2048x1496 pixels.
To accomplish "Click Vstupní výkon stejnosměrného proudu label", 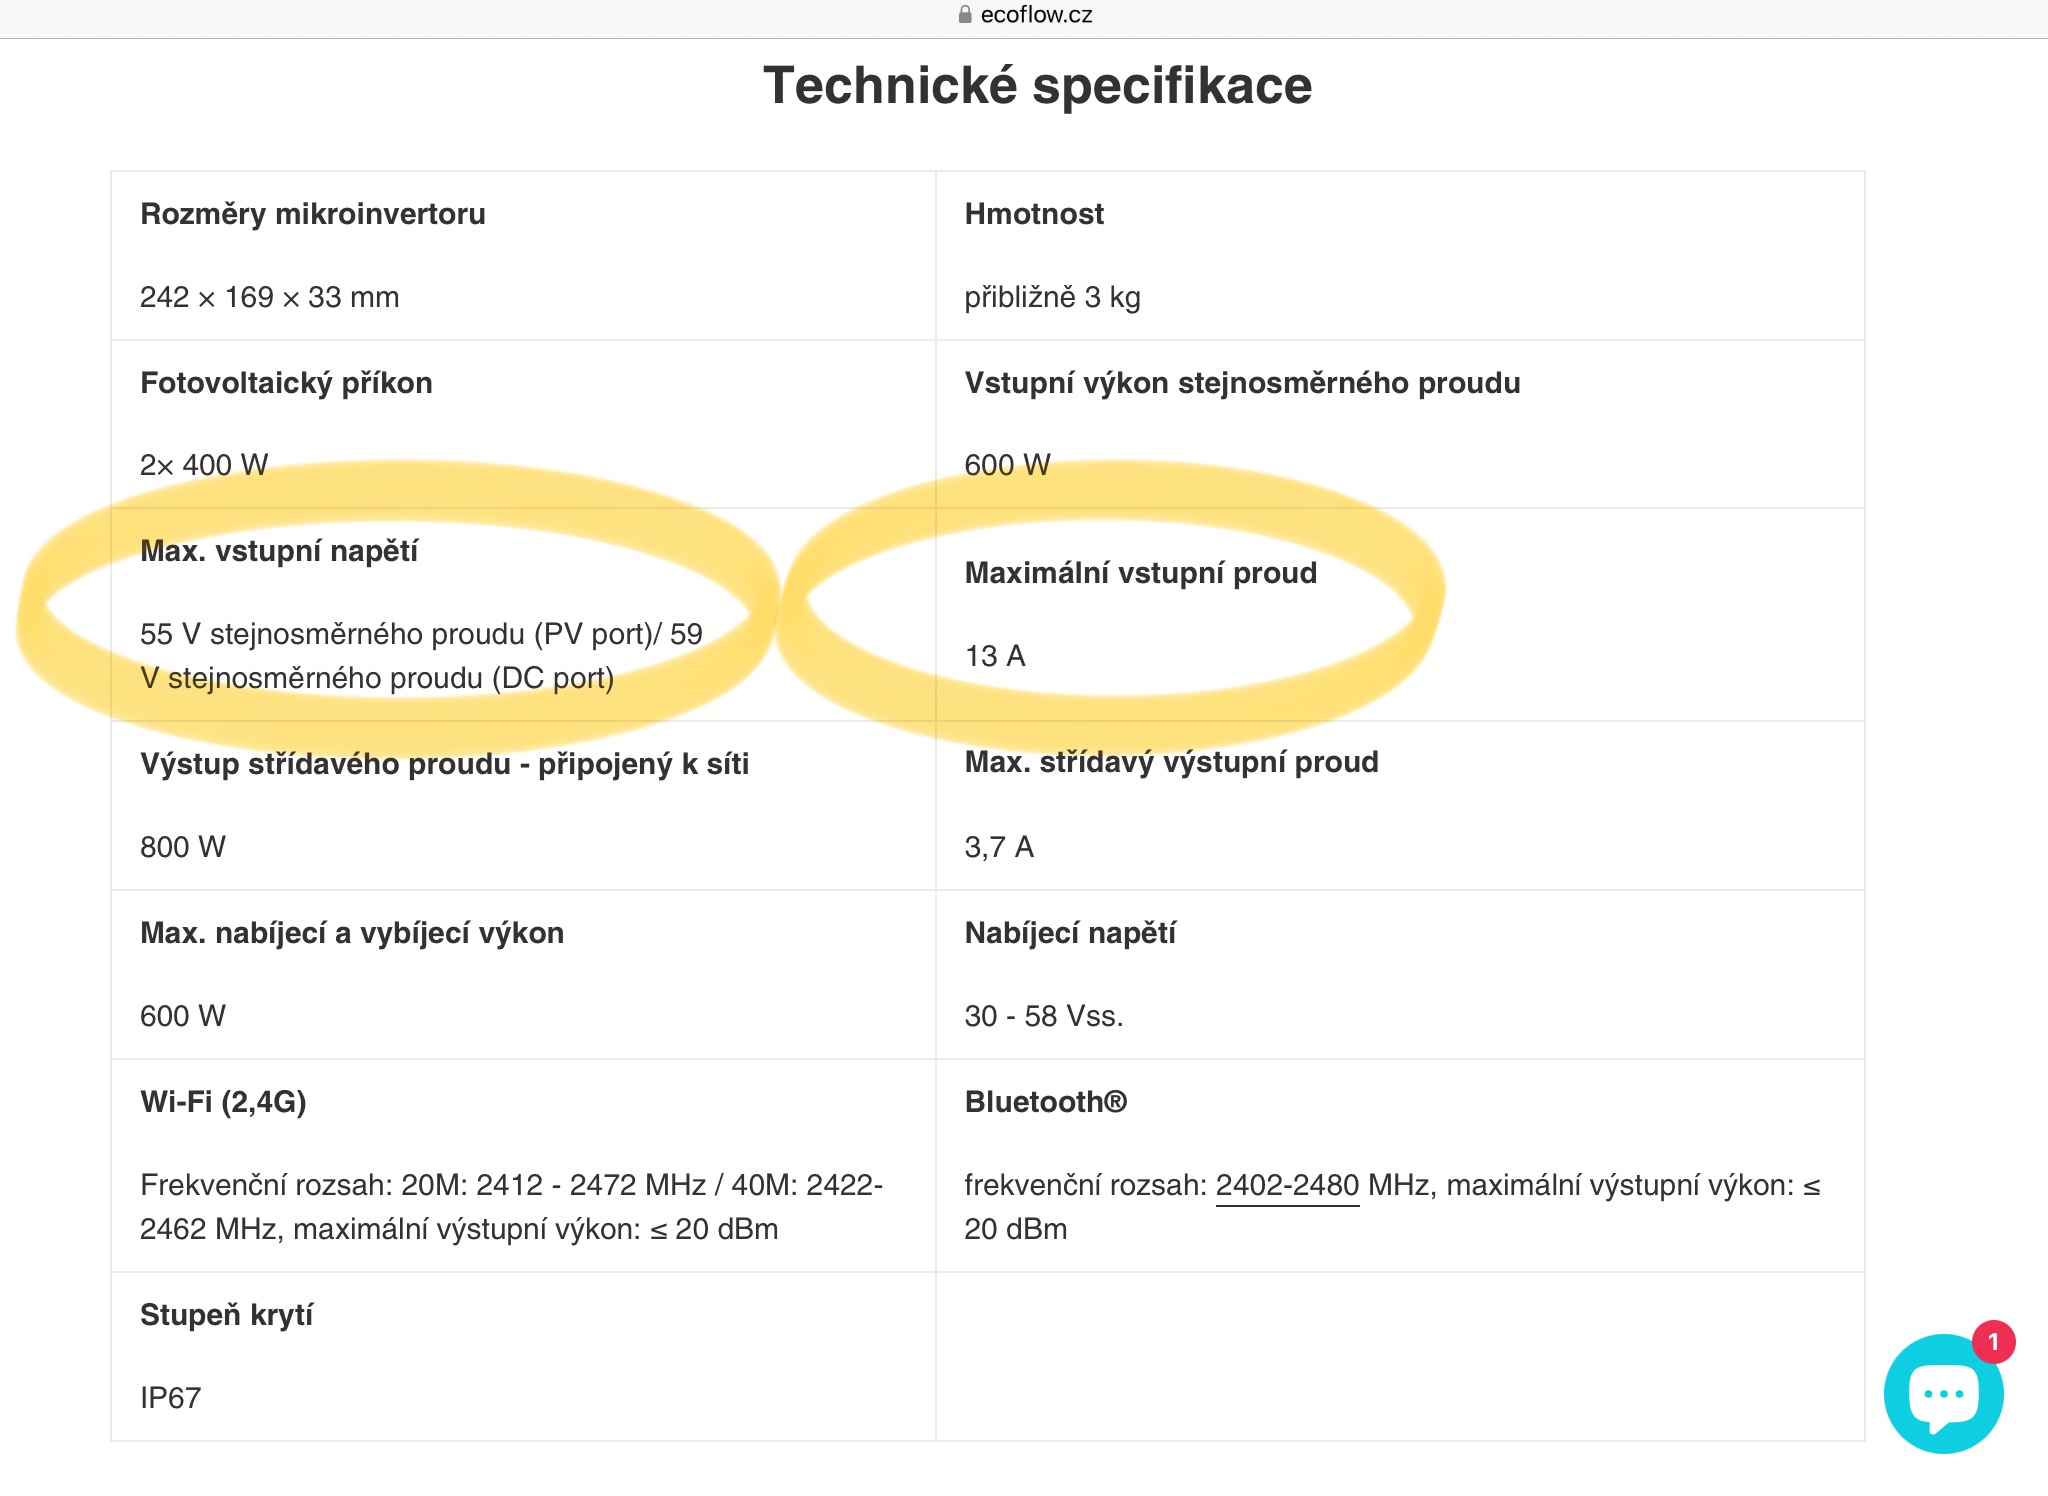I will (1242, 383).
